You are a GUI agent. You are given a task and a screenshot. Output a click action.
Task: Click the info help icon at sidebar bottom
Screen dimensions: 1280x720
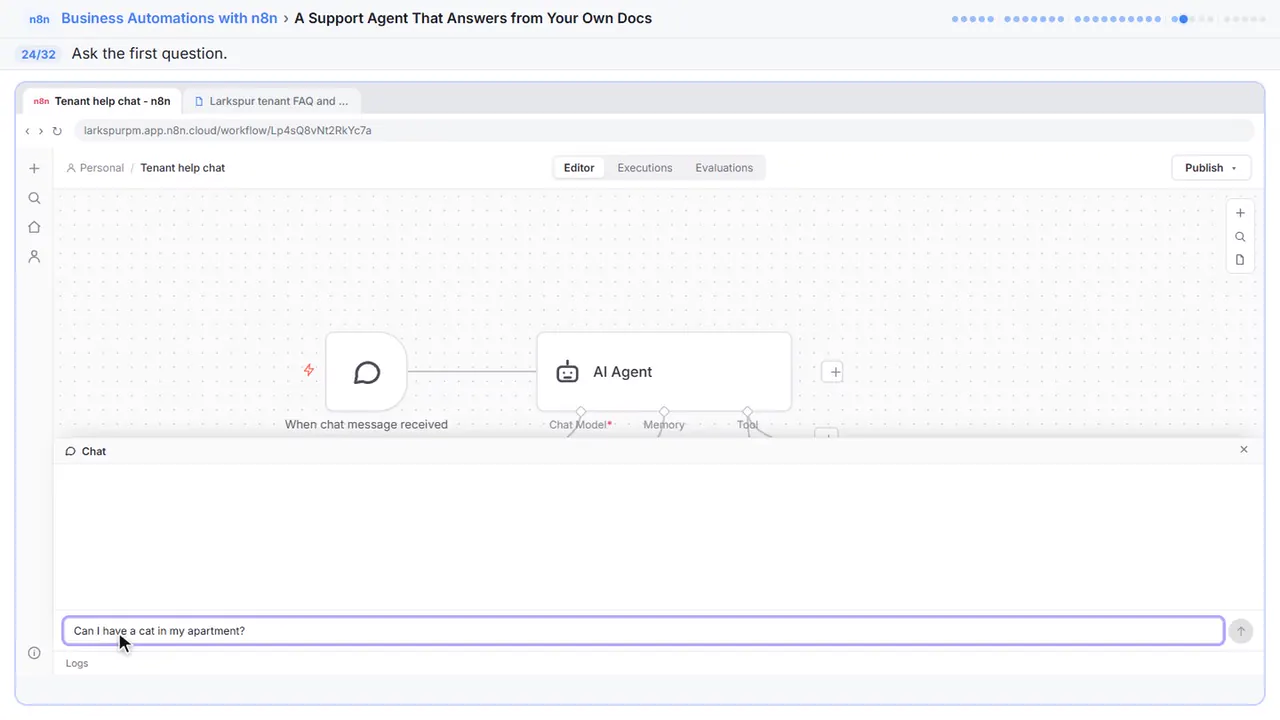click(x=34, y=653)
